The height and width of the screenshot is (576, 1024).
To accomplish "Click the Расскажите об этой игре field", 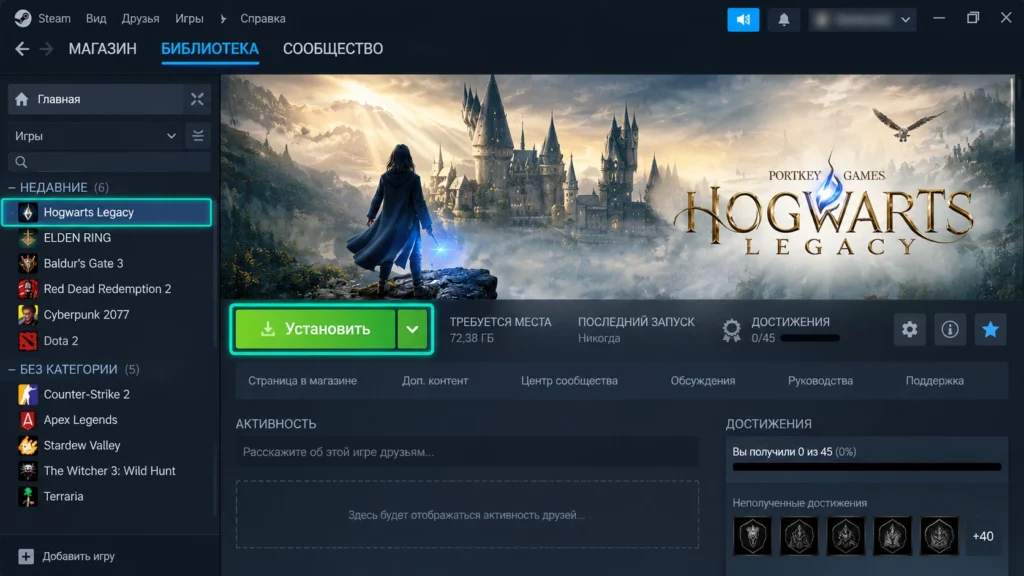I will tap(467, 452).
